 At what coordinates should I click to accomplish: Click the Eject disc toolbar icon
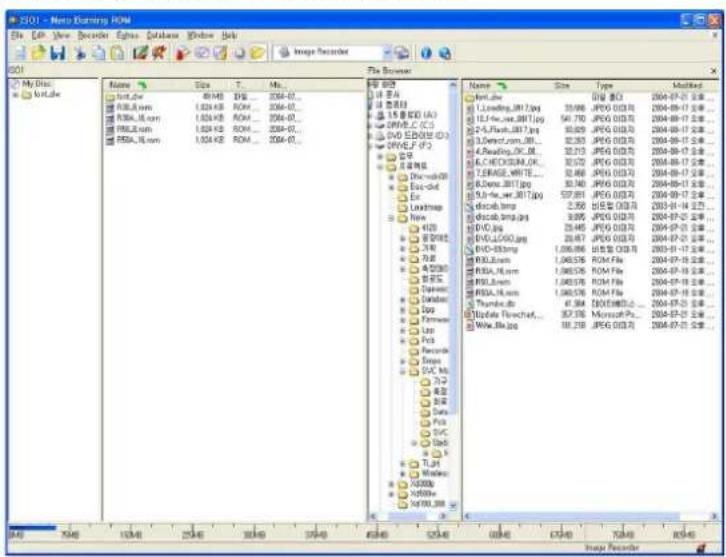(x=239, y=53)
